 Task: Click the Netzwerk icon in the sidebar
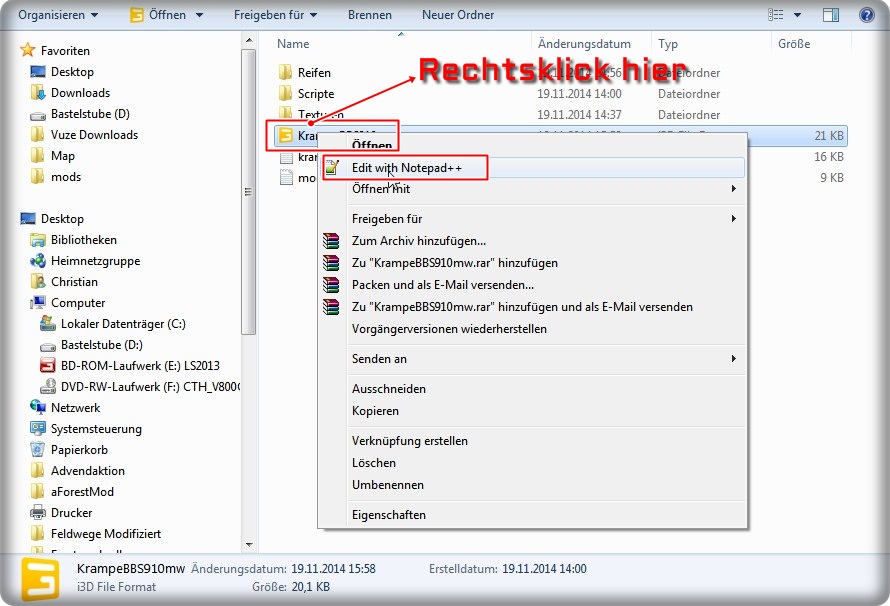coord(38,408)
